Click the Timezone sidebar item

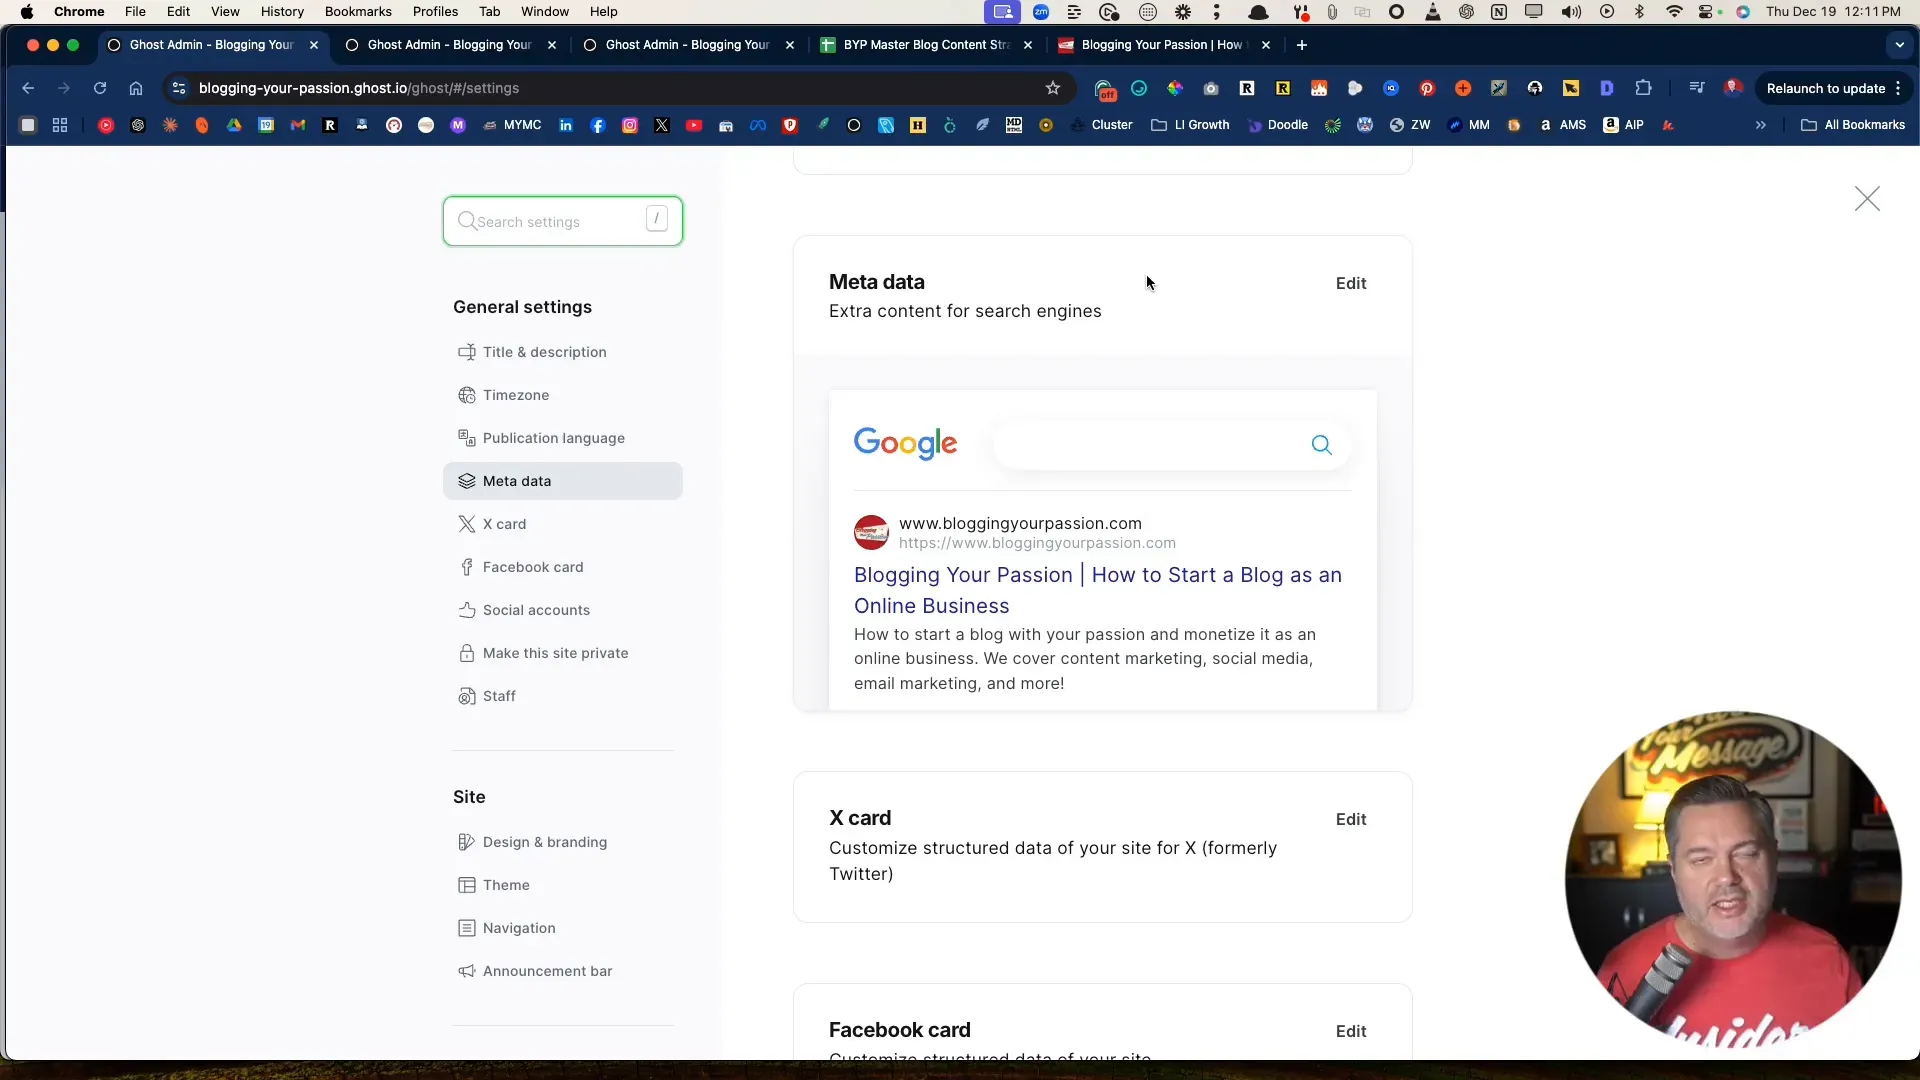pyautogui.click(x=515, y=395)
